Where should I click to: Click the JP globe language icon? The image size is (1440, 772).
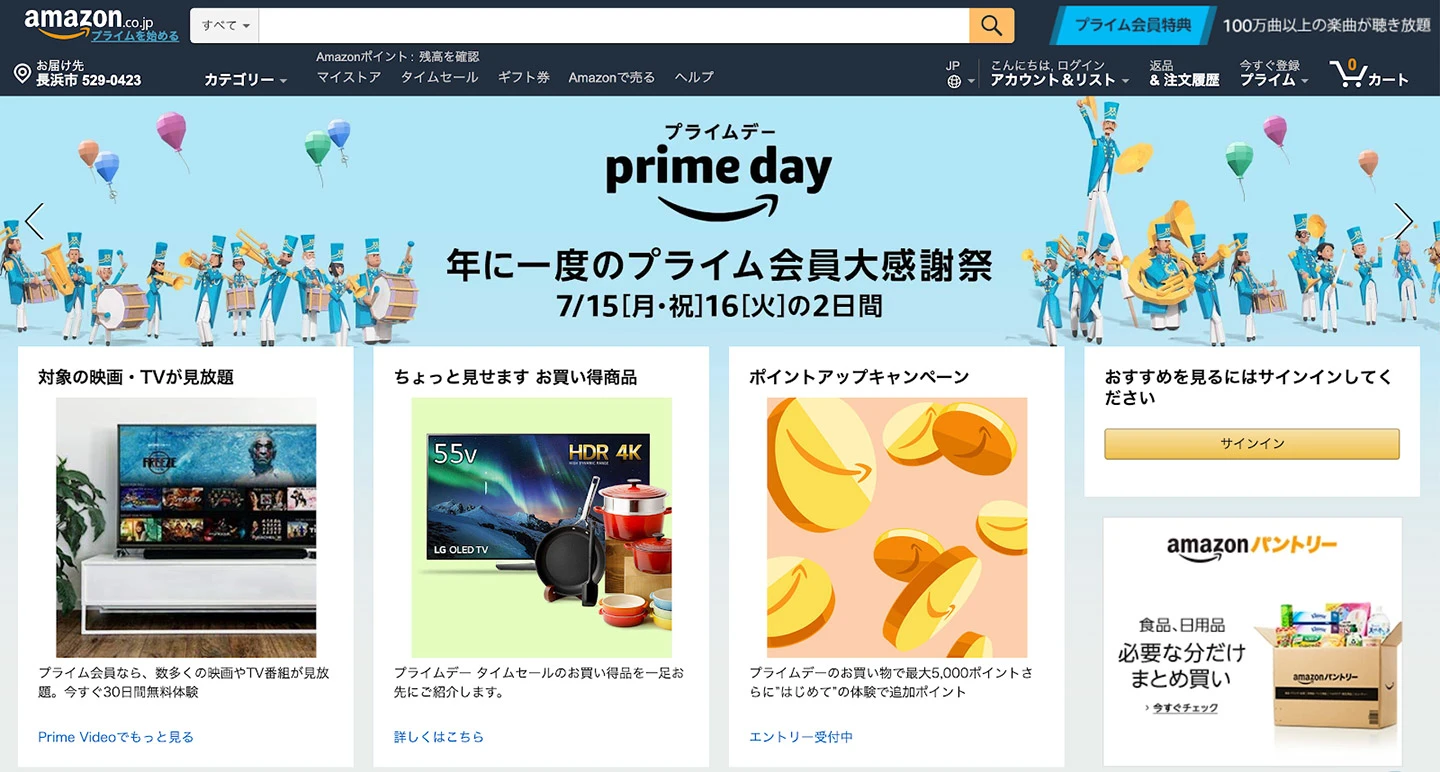coord(954,81)
